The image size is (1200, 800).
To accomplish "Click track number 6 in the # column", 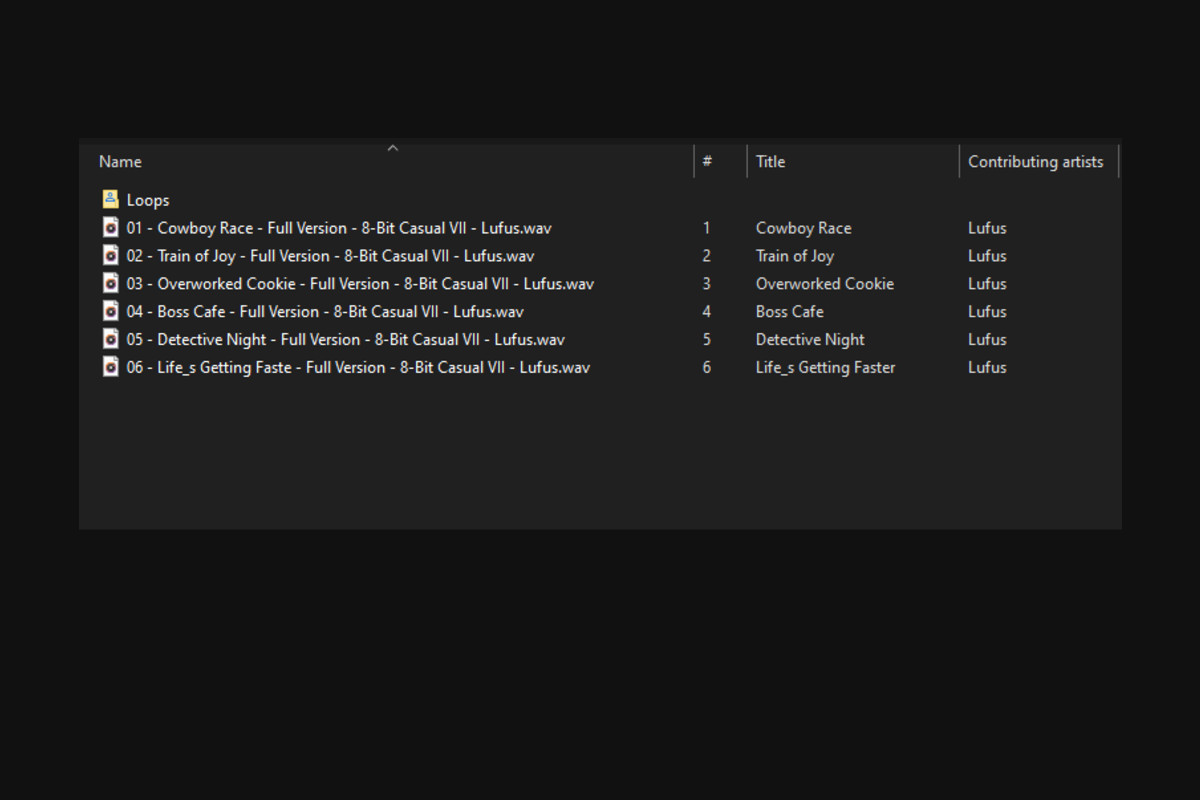I will pos(706,368).
